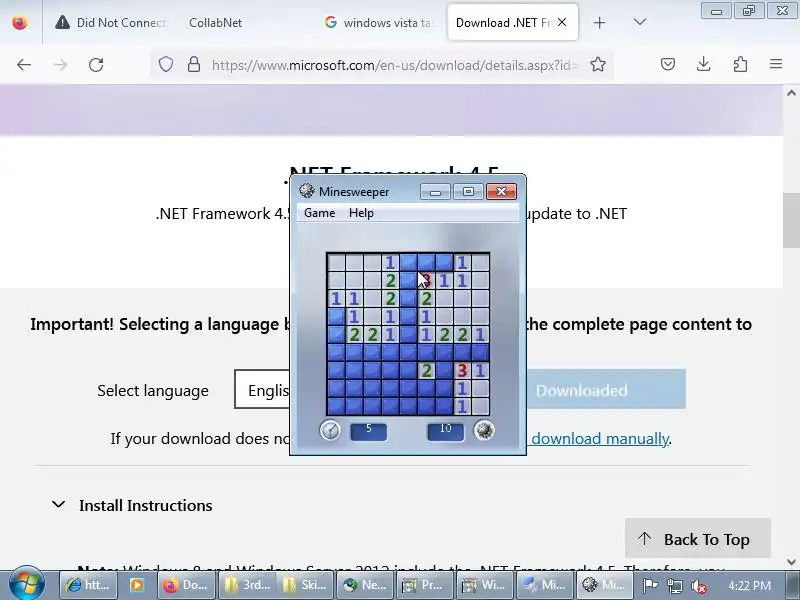800x600 pixels.
Task: Save the page to Pocket
Action: click(x=668, y=65)
